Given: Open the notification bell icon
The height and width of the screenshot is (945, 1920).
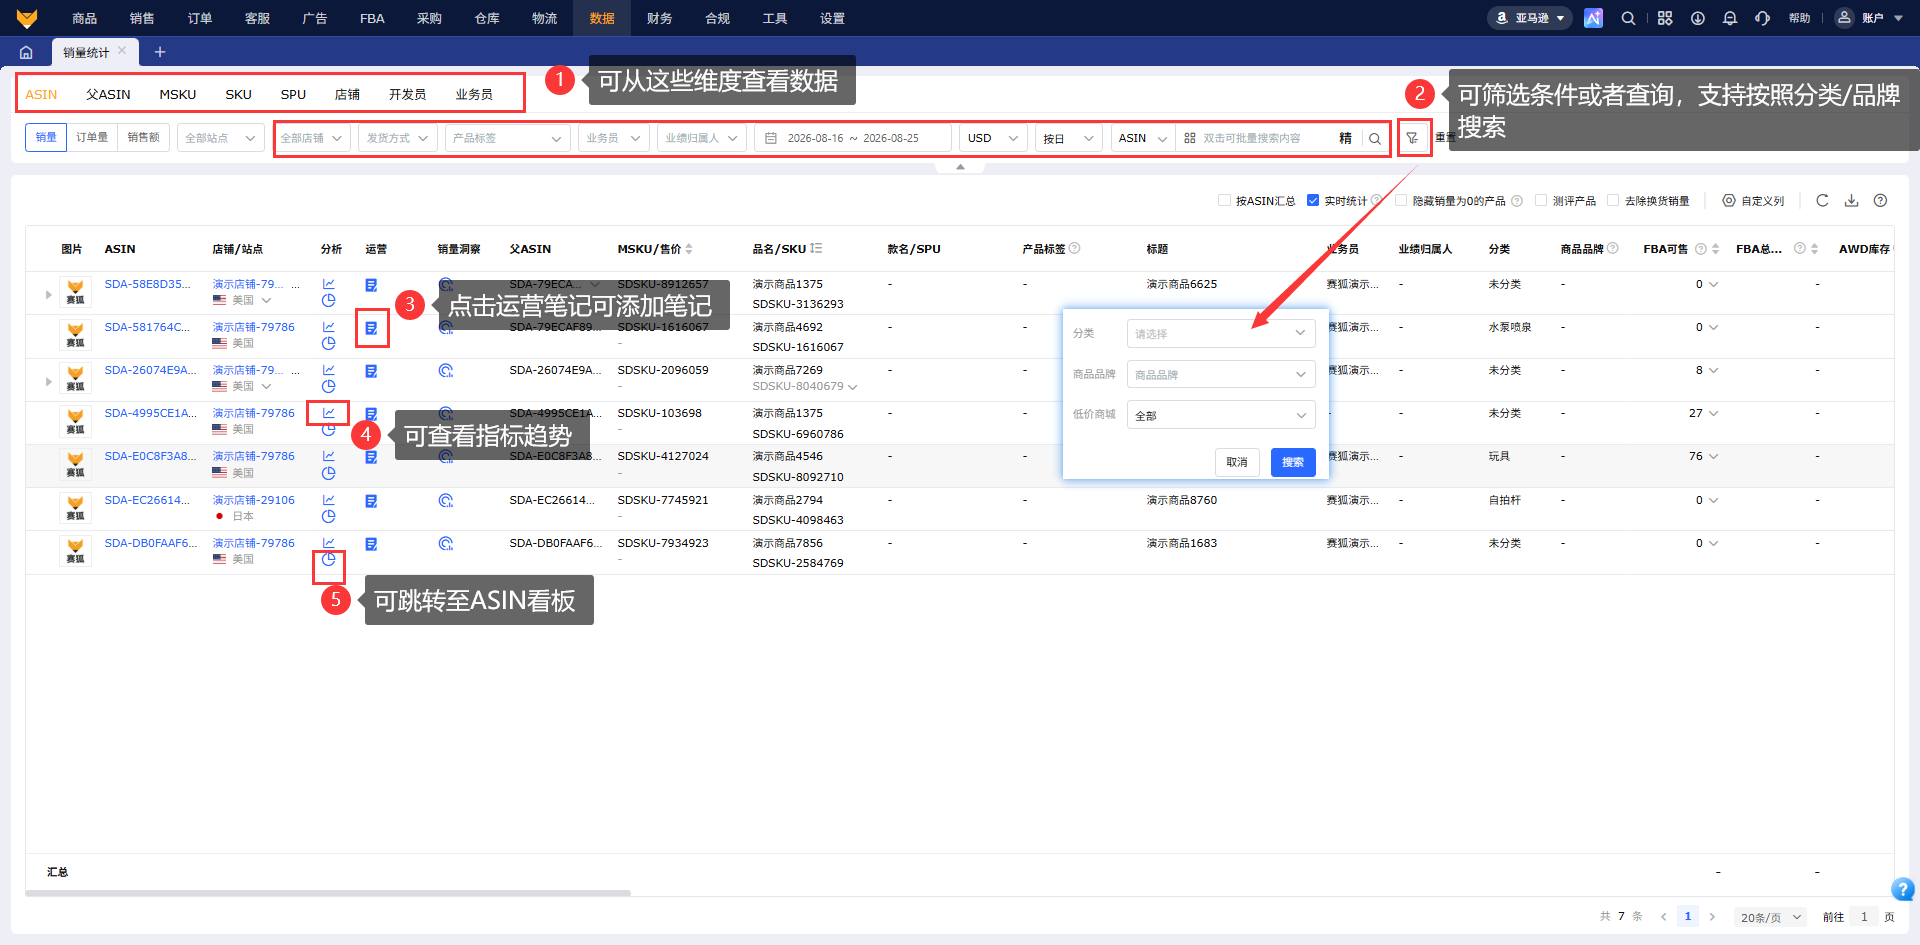Looking at the screenshot, I should pyautogui.click(x=1730, y=18).
